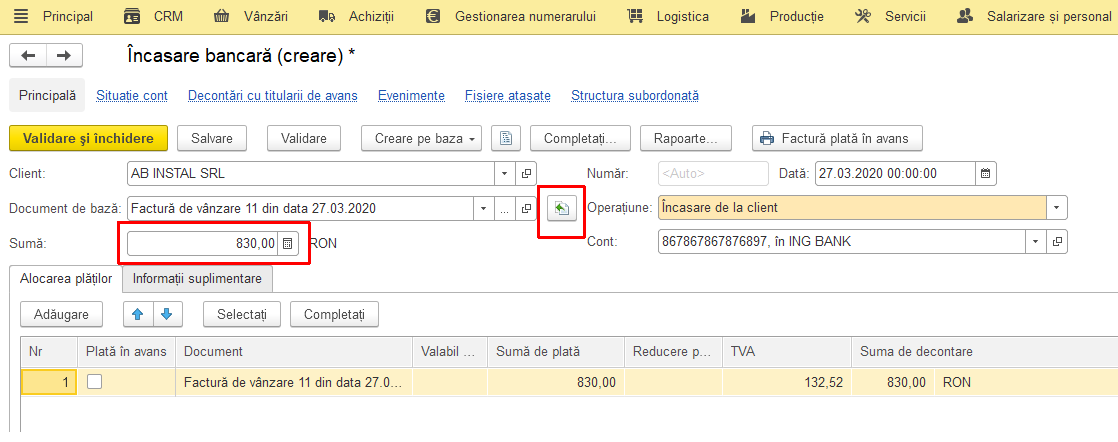Screen dimensions: 1118x442
Task: Open the calendar picker for Dată
Action: (985, 173)
